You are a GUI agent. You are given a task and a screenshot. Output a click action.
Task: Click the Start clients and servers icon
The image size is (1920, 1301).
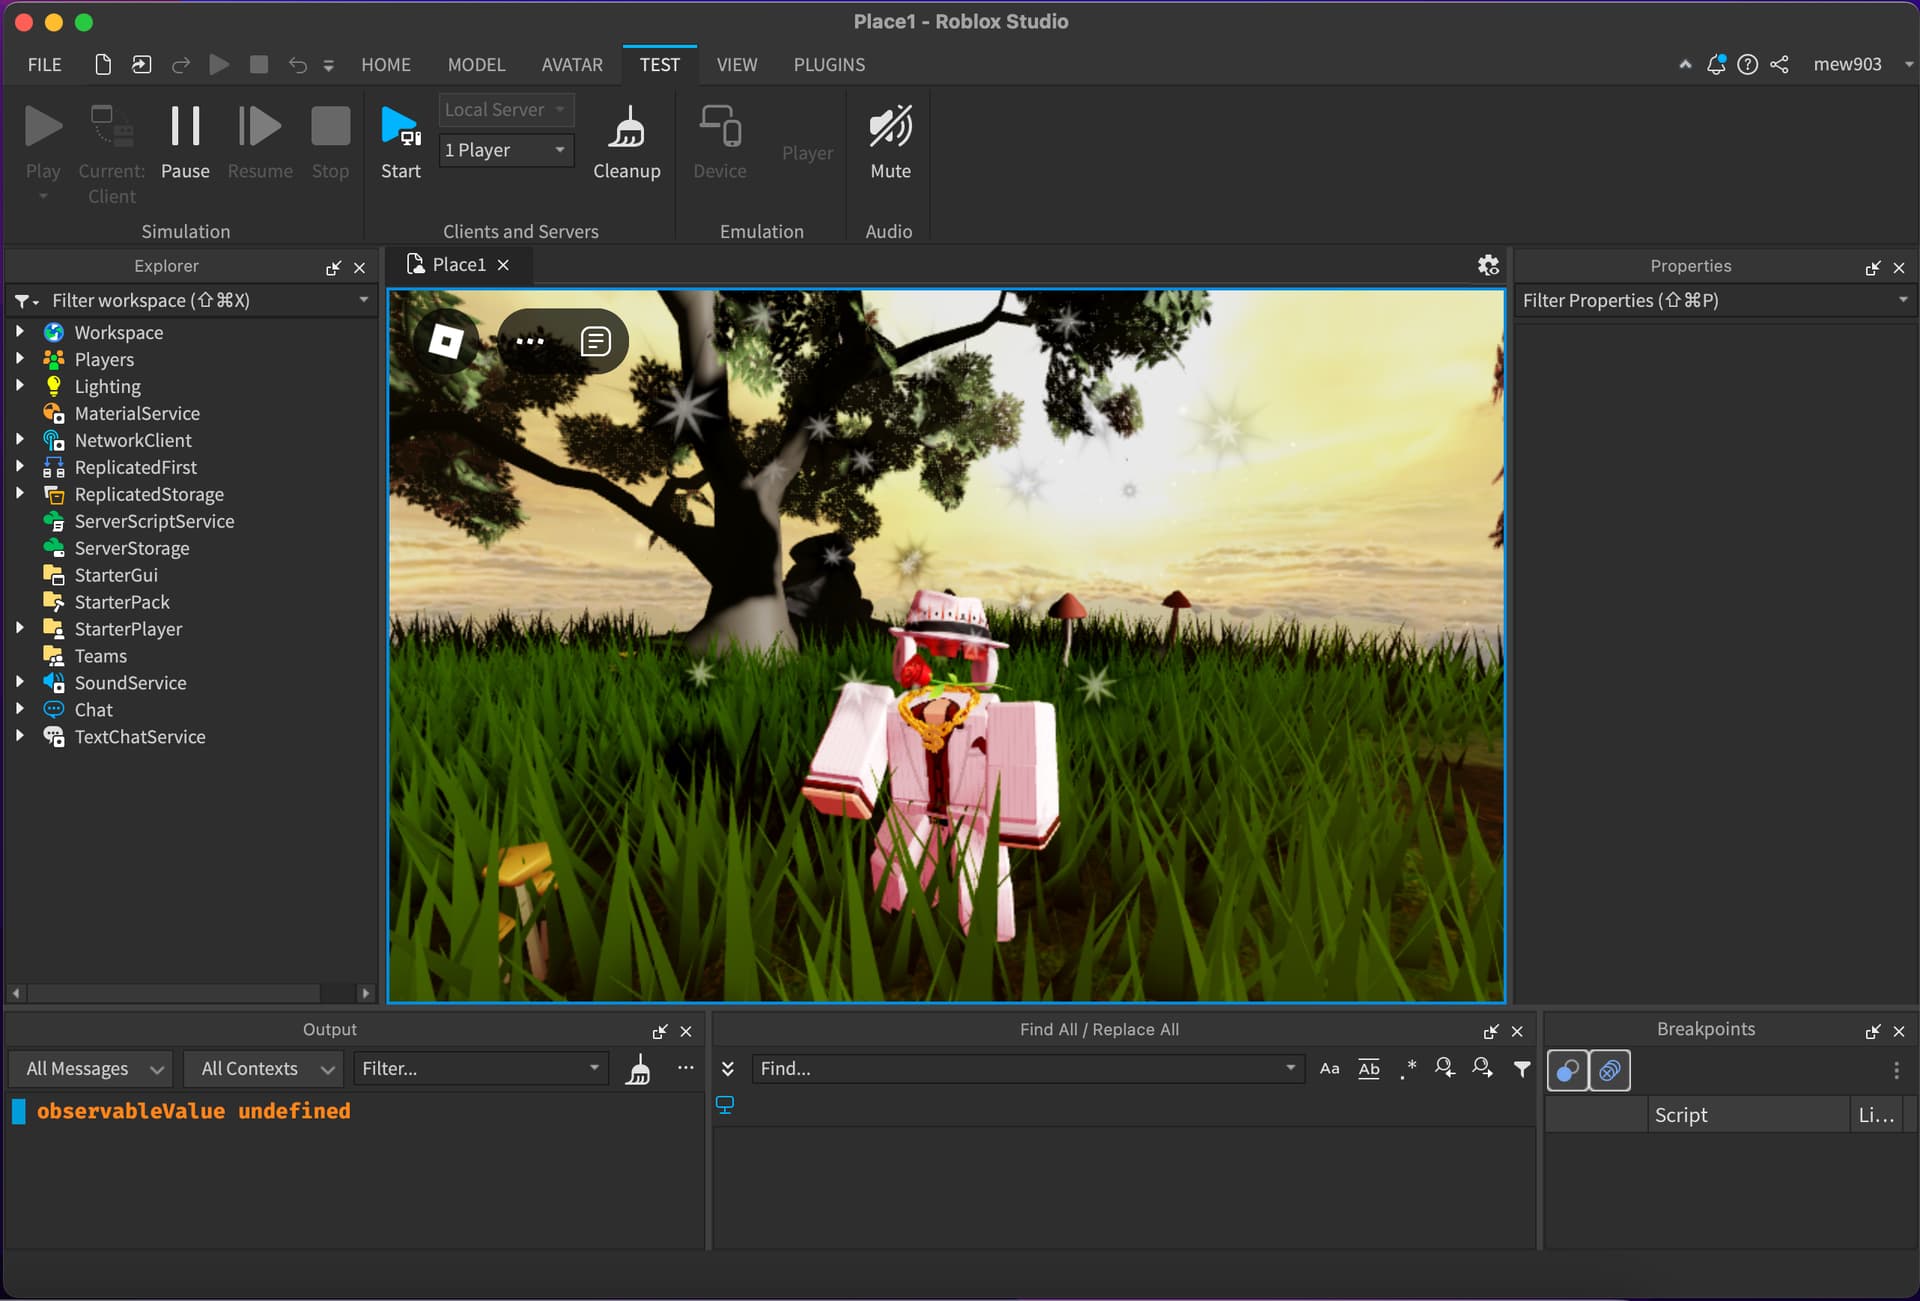point(400,130)
